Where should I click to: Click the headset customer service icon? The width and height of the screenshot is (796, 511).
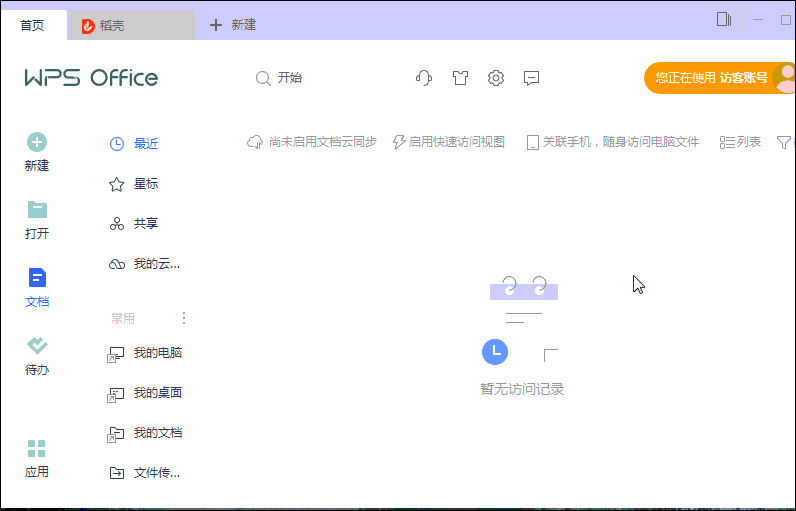coord(423,78)
